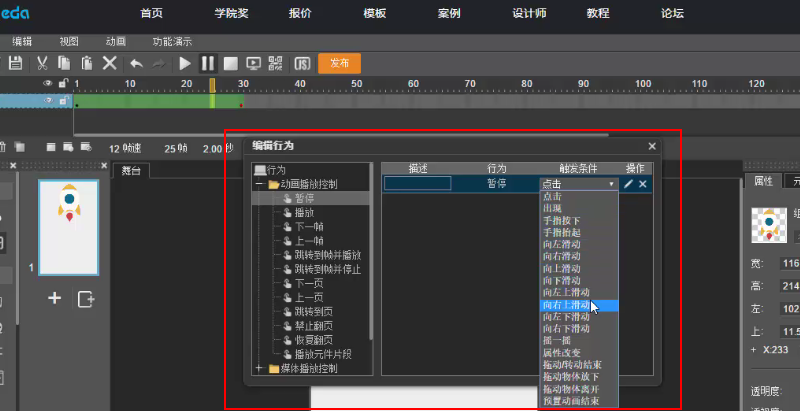This screenshot has height=411, width=800.
Task: Choose 预置动画结束 from the trigger list
Action: point(579,401)
